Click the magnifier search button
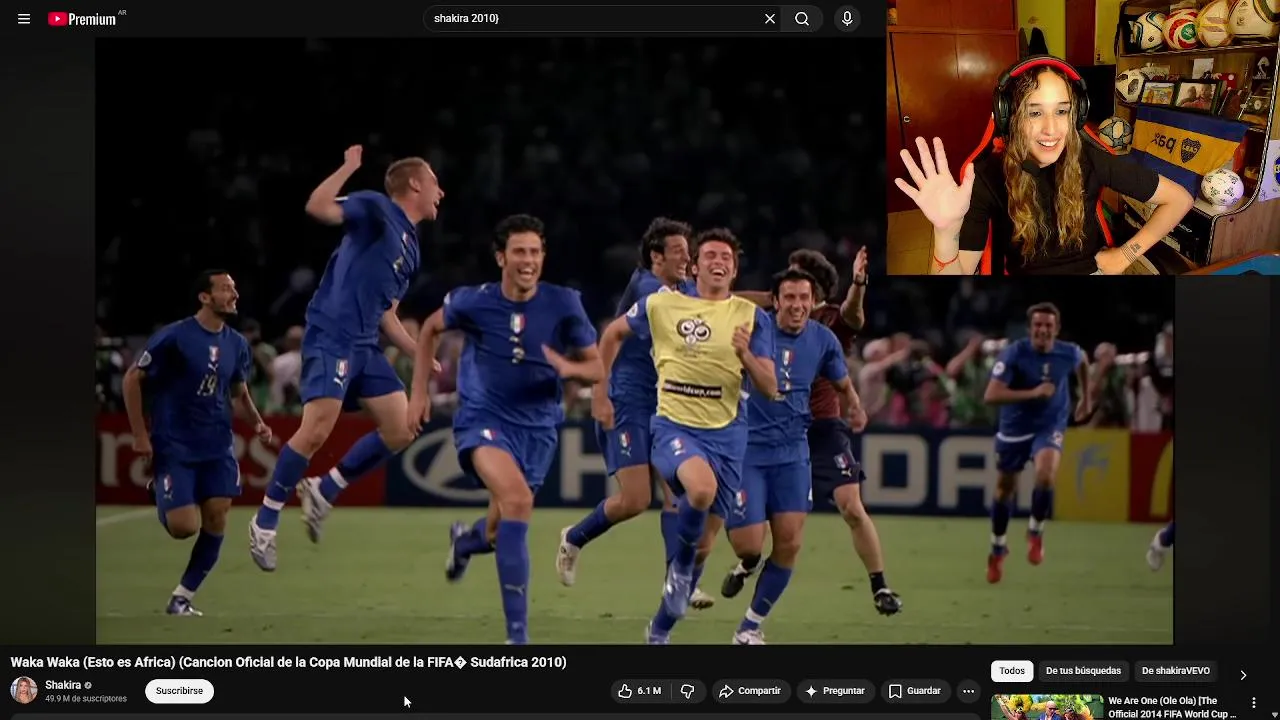The width and height of the screenshot is (1280, 720). tap(802, 19)
